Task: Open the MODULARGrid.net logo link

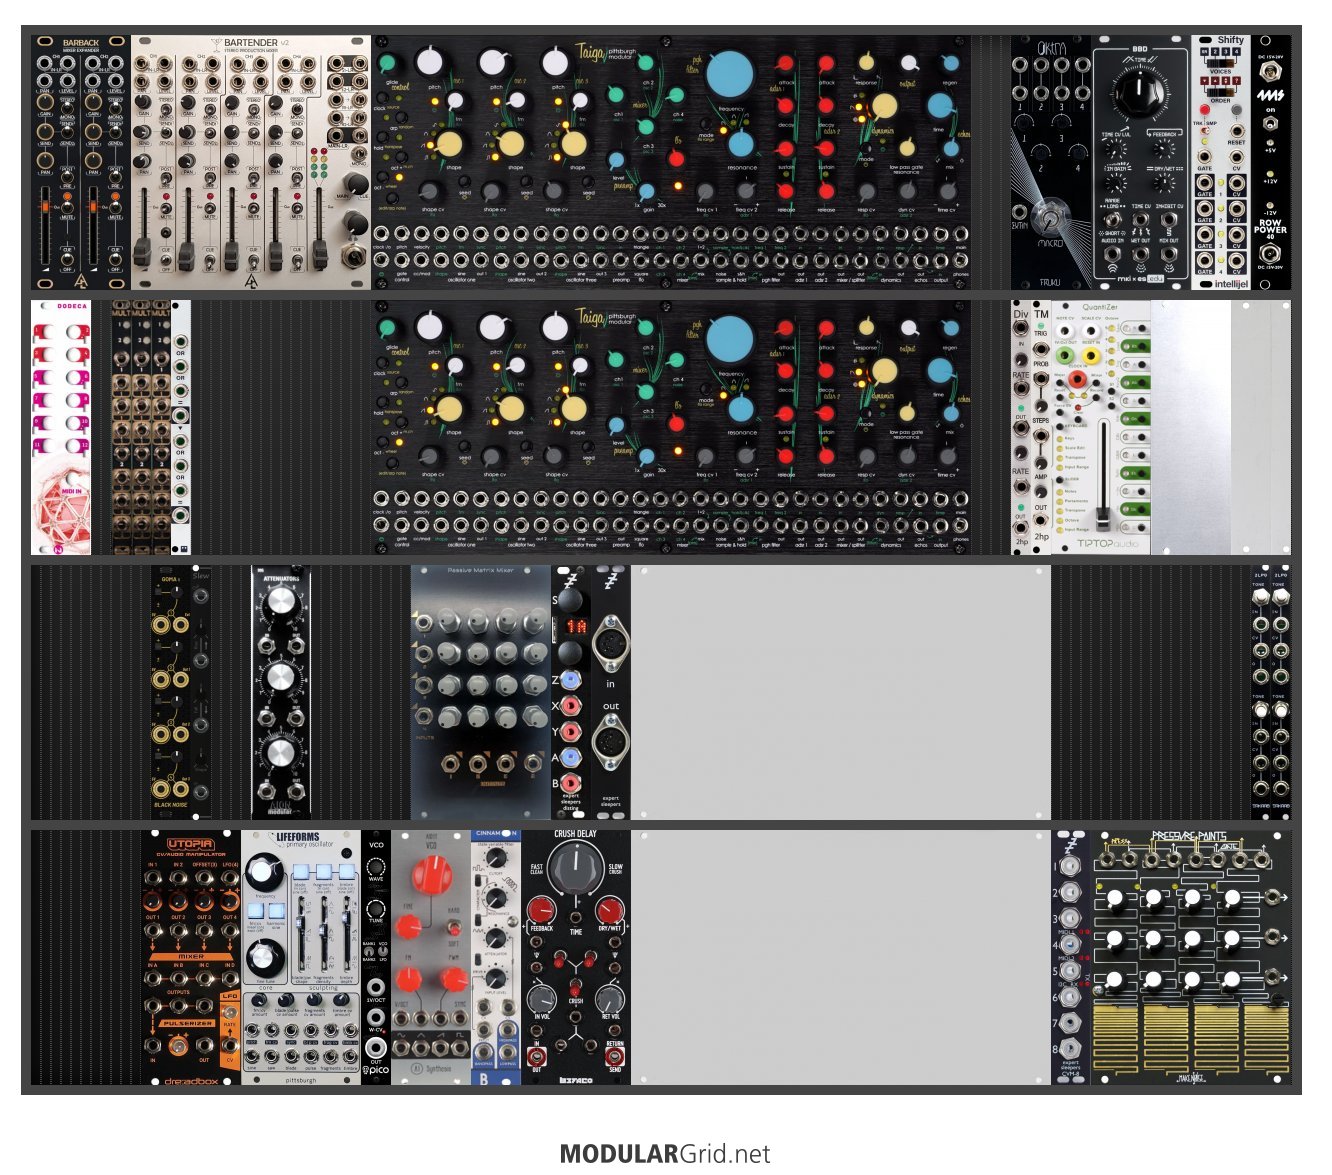Action: 665,1154
